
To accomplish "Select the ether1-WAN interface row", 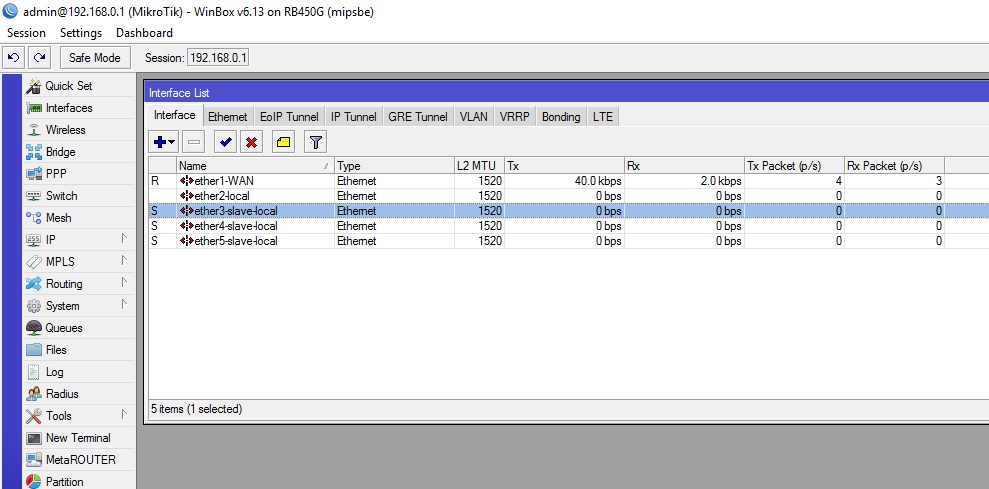I will point(568,181).
